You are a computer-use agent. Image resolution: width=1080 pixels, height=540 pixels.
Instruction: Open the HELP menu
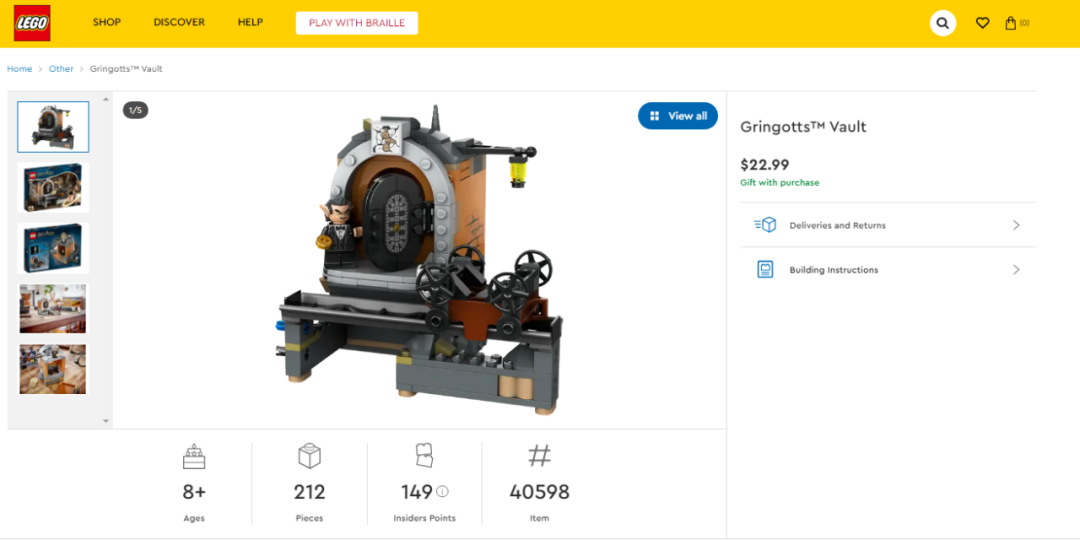251,22
